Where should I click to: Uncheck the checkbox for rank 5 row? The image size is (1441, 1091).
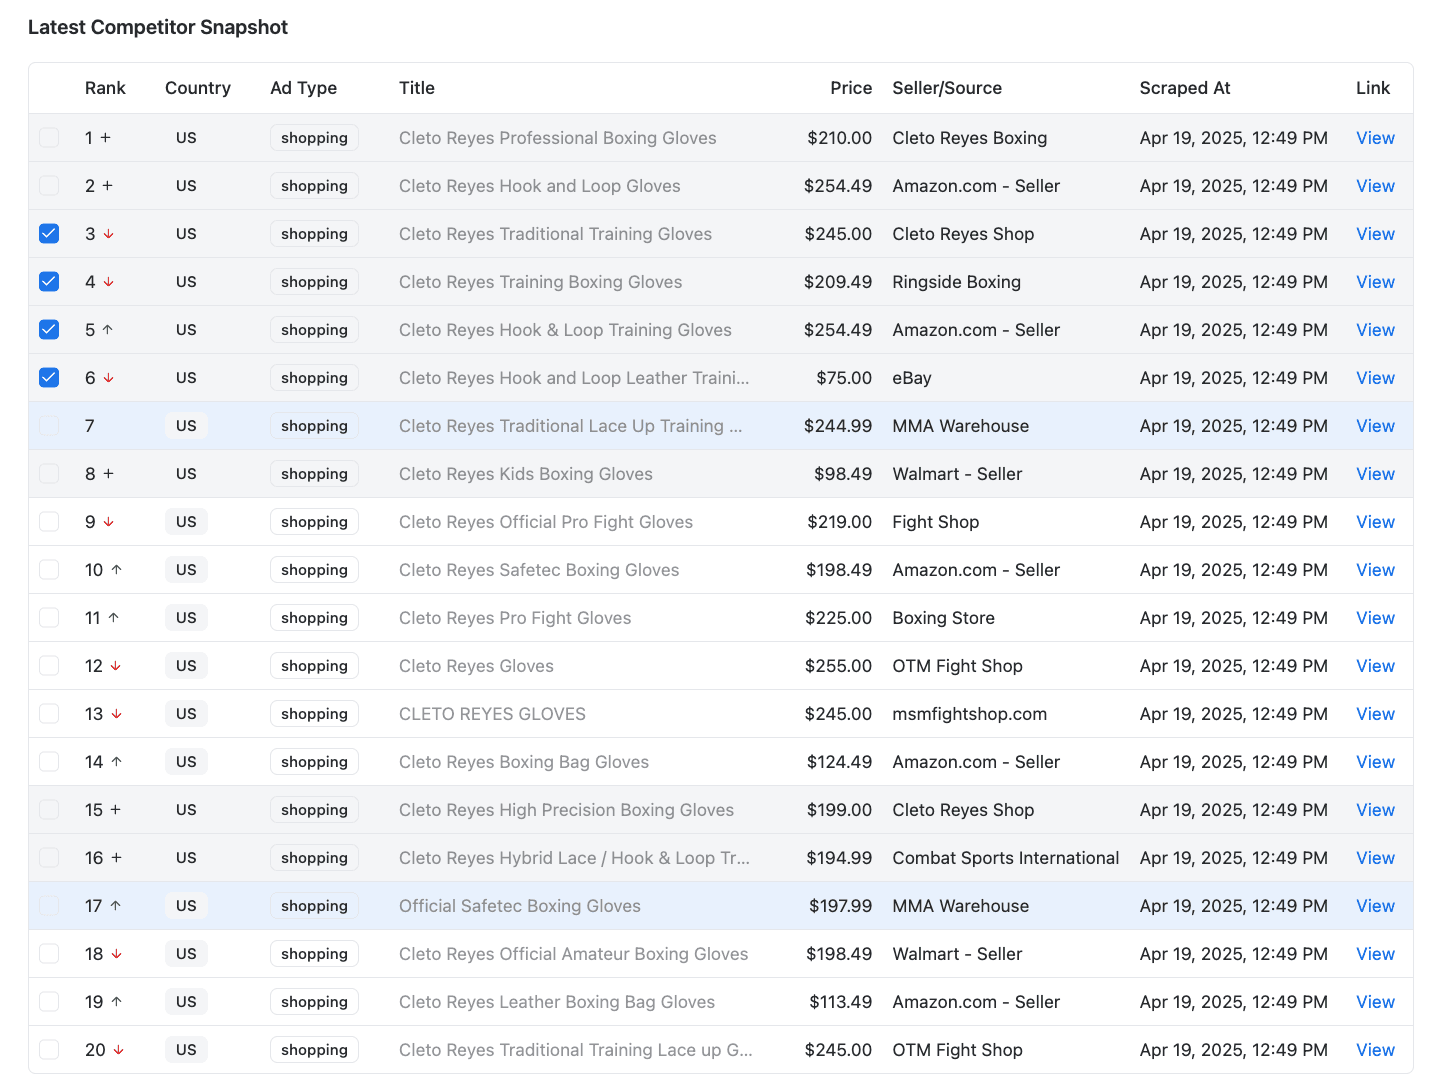[49, 330]
